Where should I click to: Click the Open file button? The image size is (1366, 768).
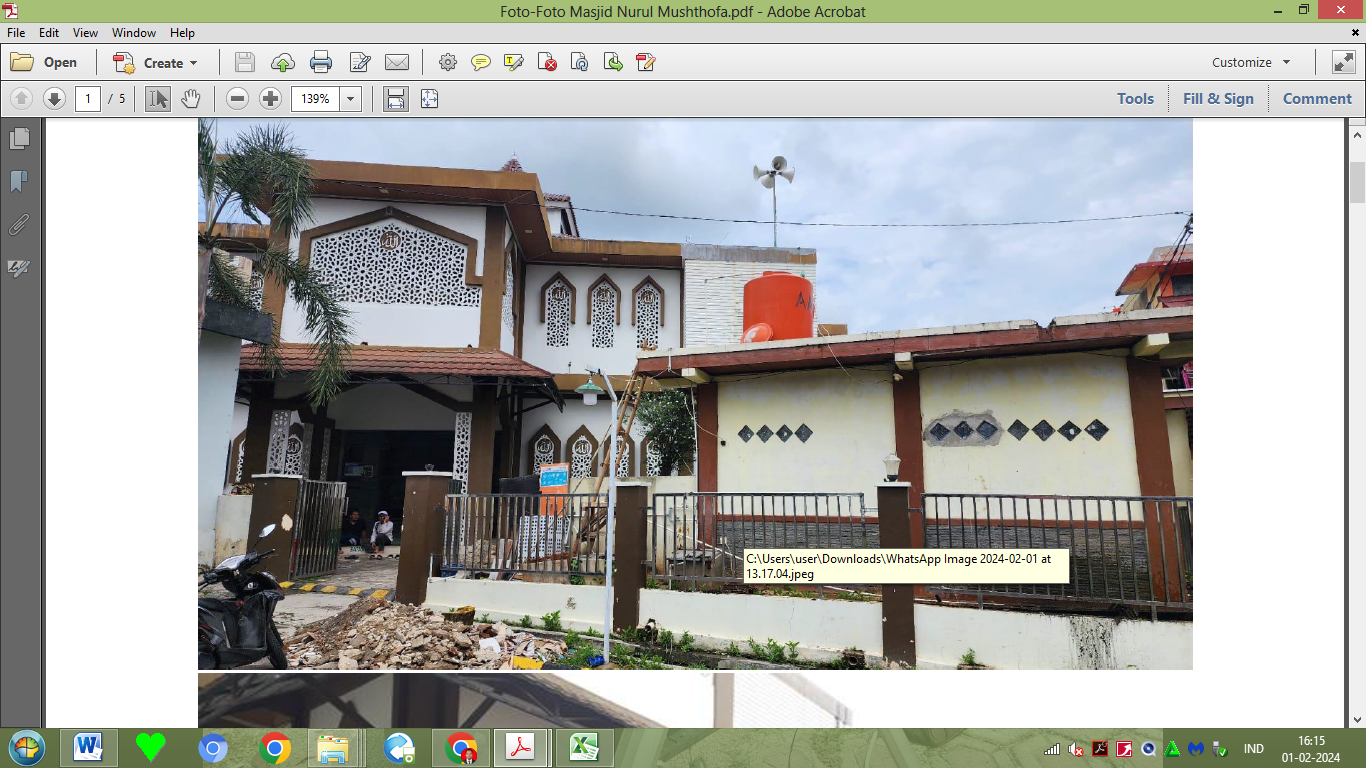coord(44,62)
